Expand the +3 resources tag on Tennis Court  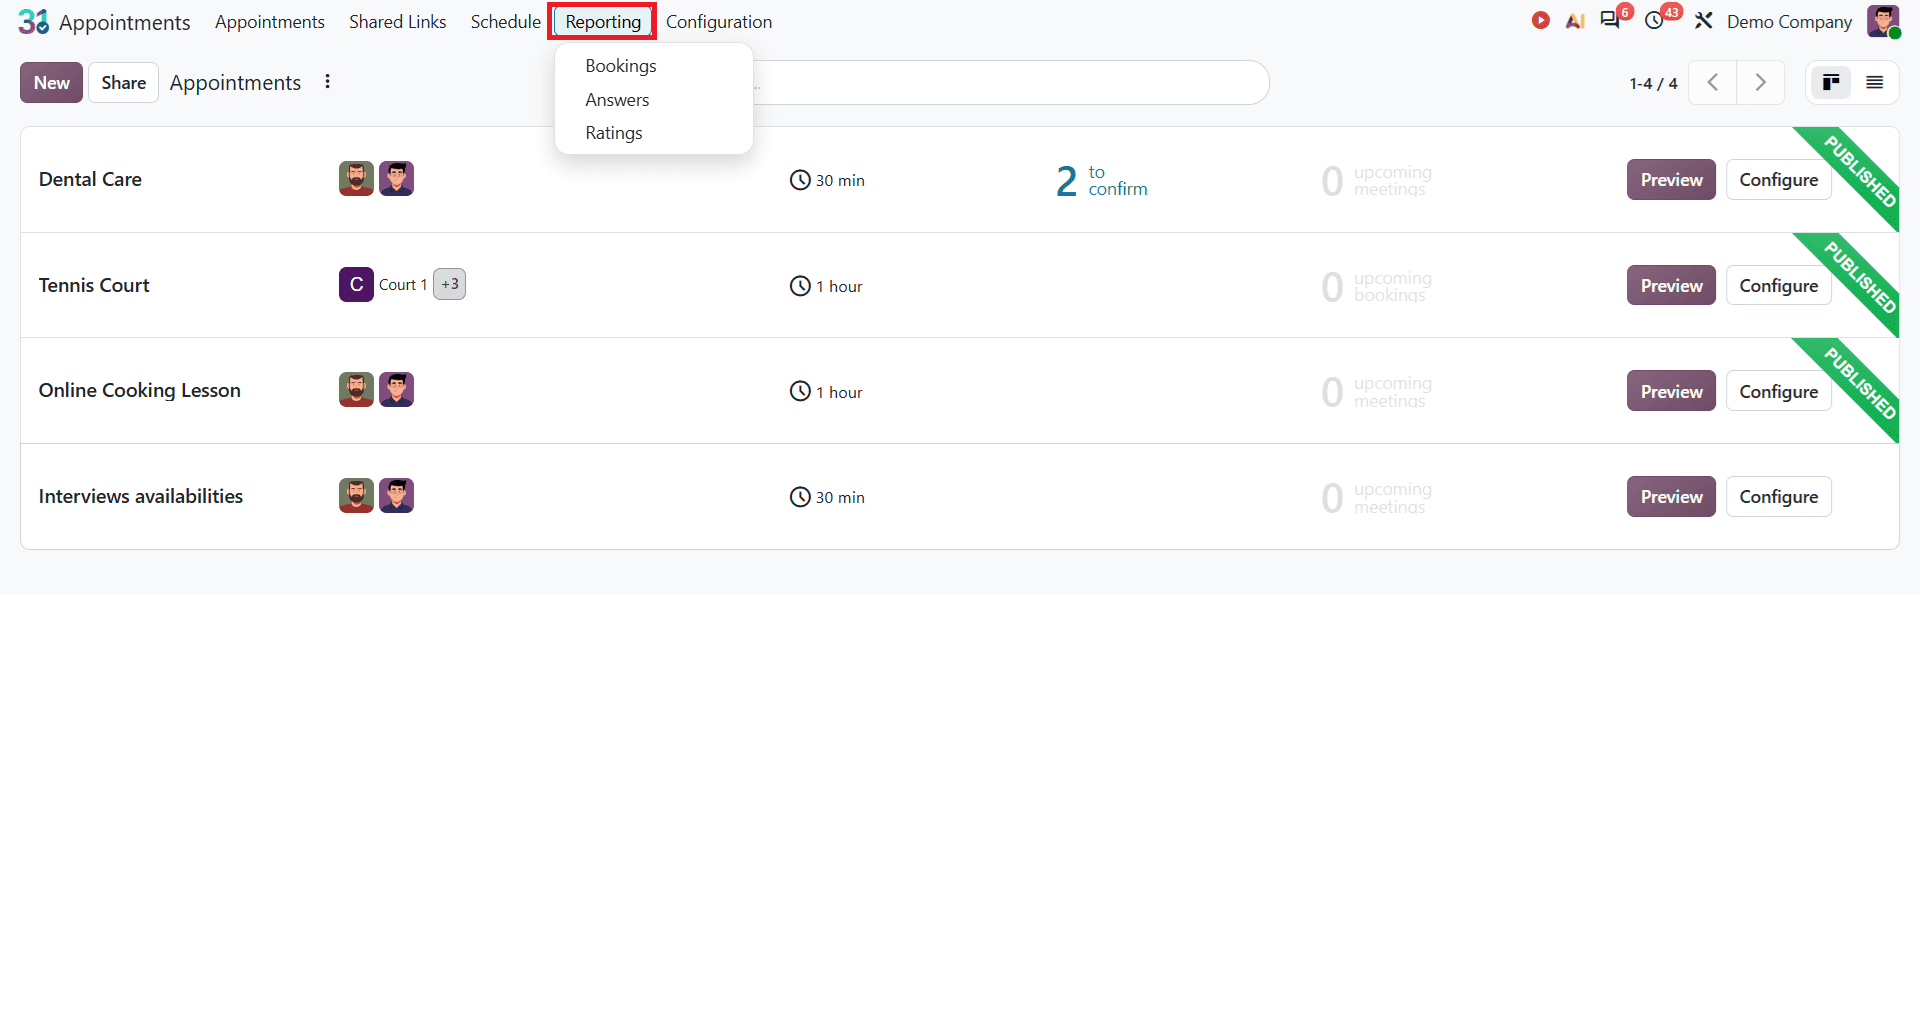[x=450, y=284]
